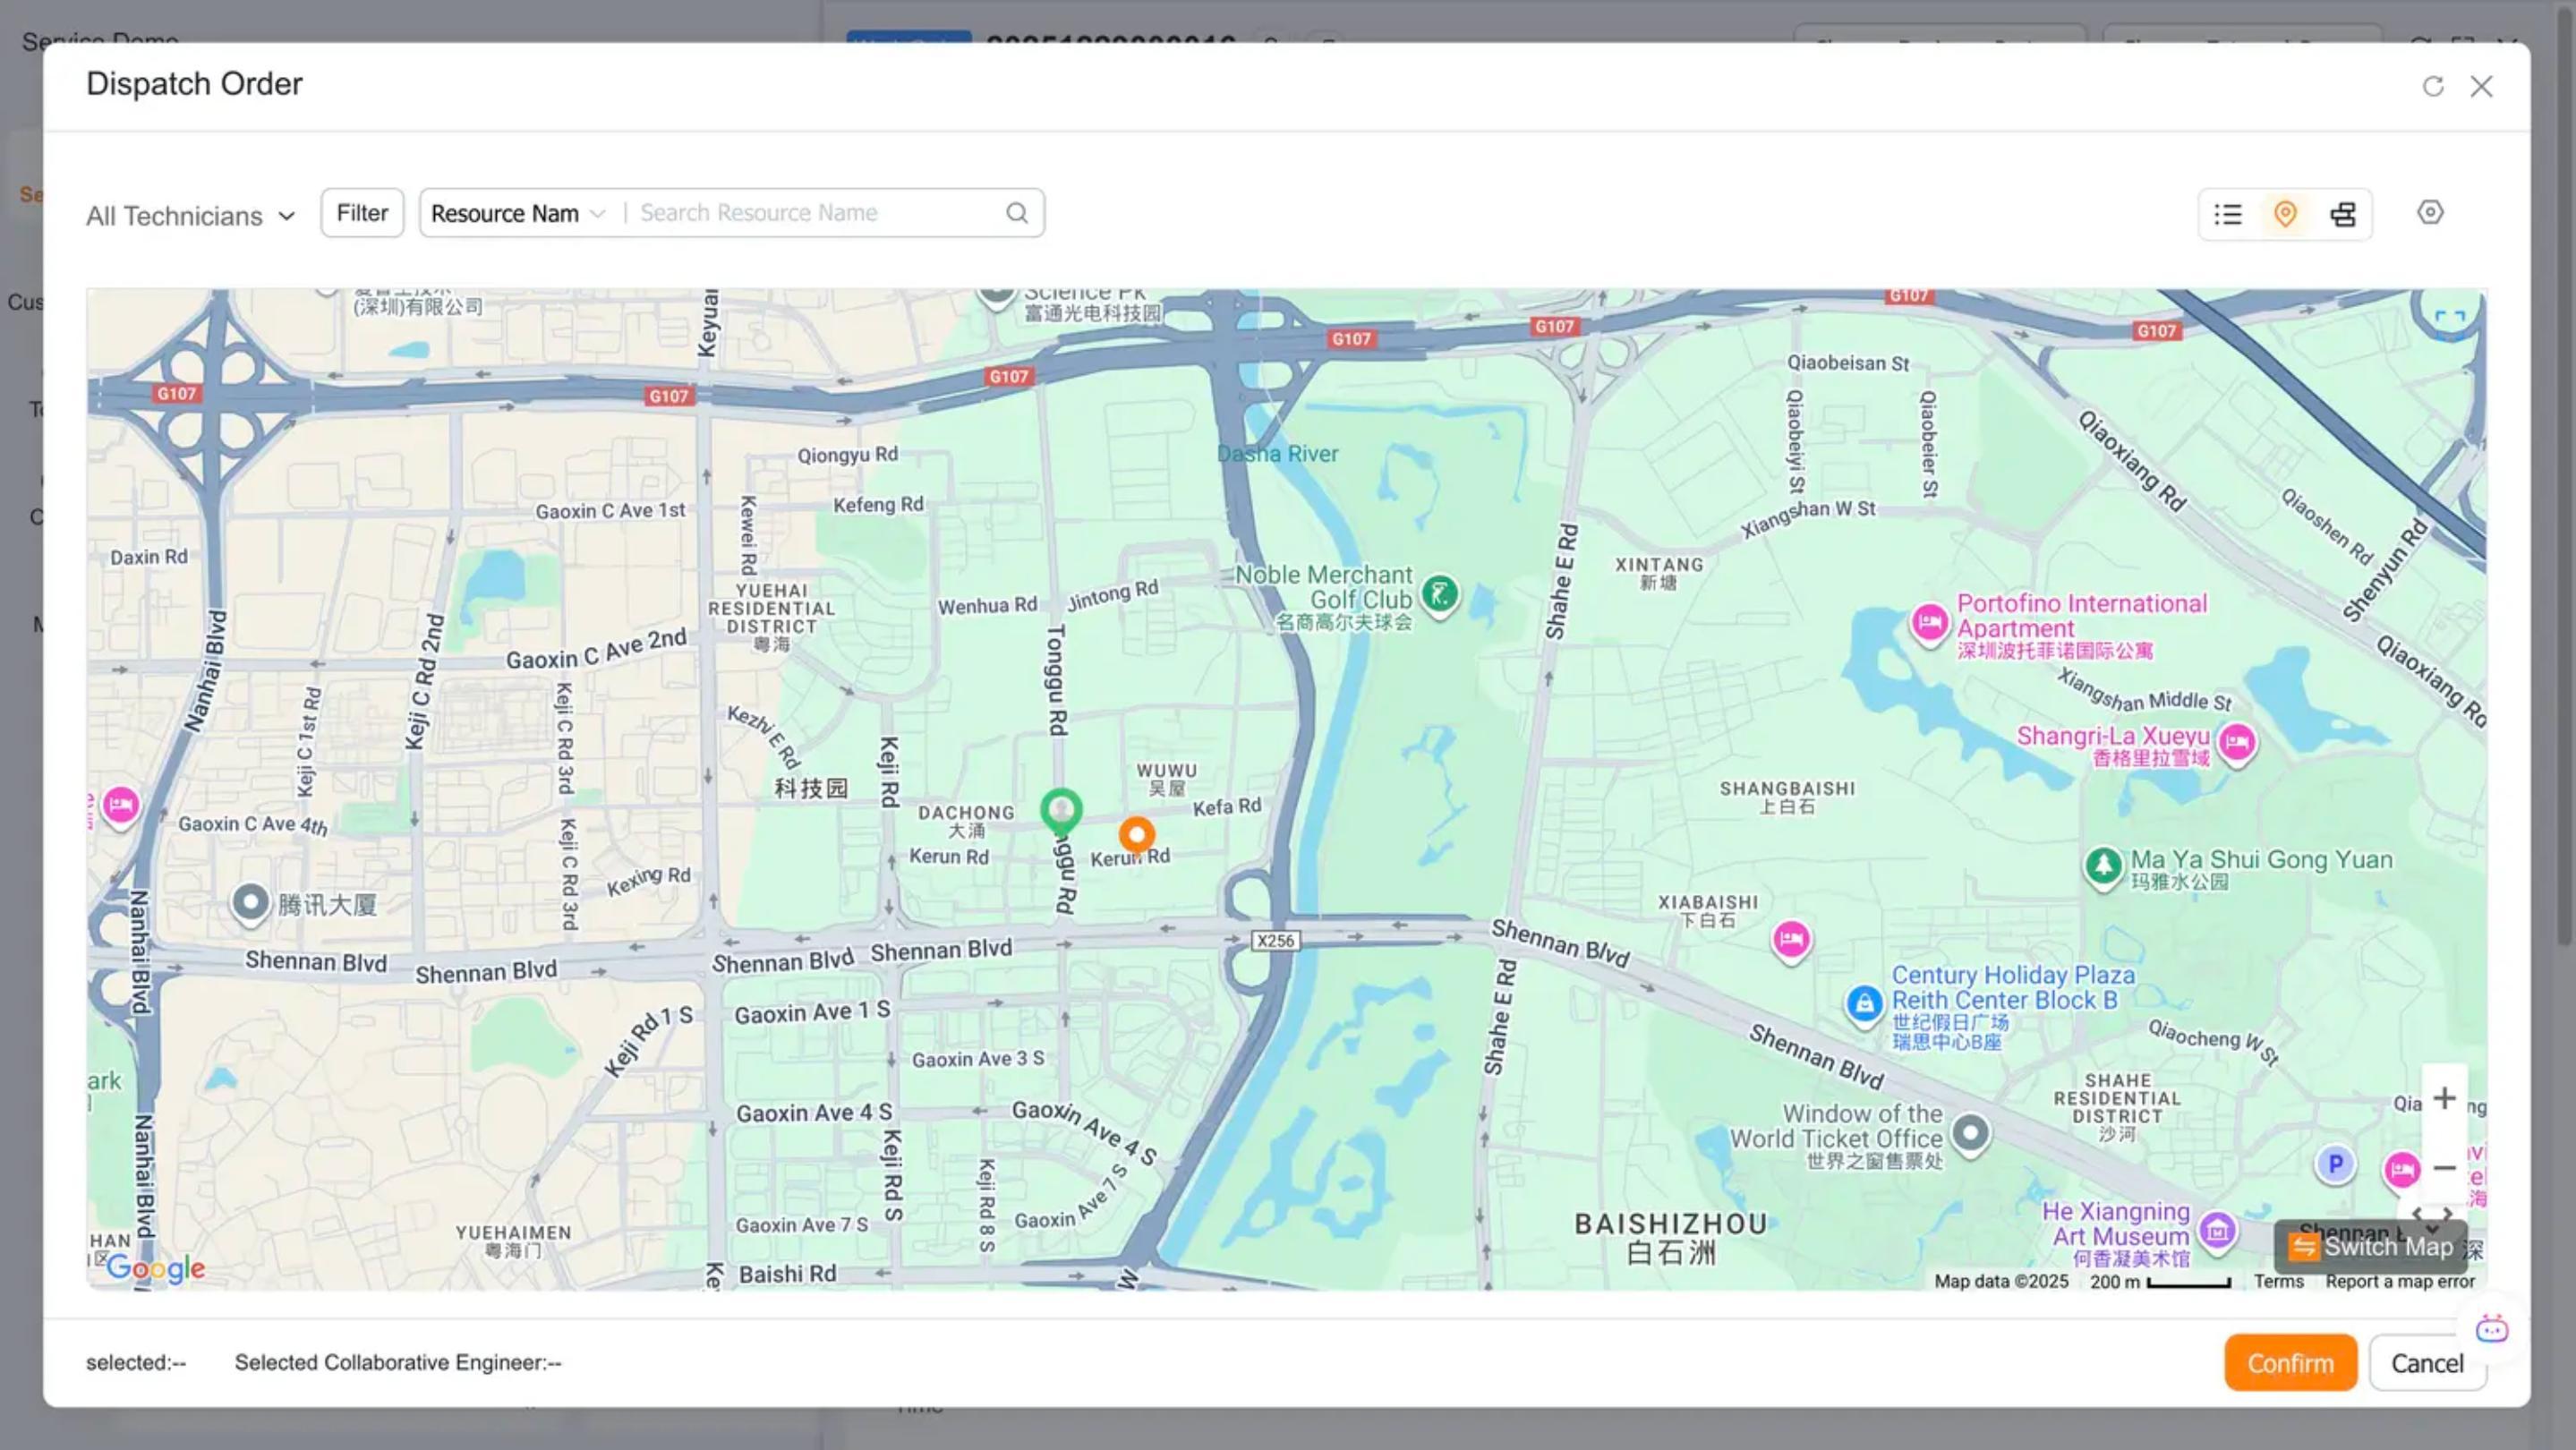This screenshot has width=2576, height=1450.
Task: Click the parking P marker
Action: click(2335, 1165)
